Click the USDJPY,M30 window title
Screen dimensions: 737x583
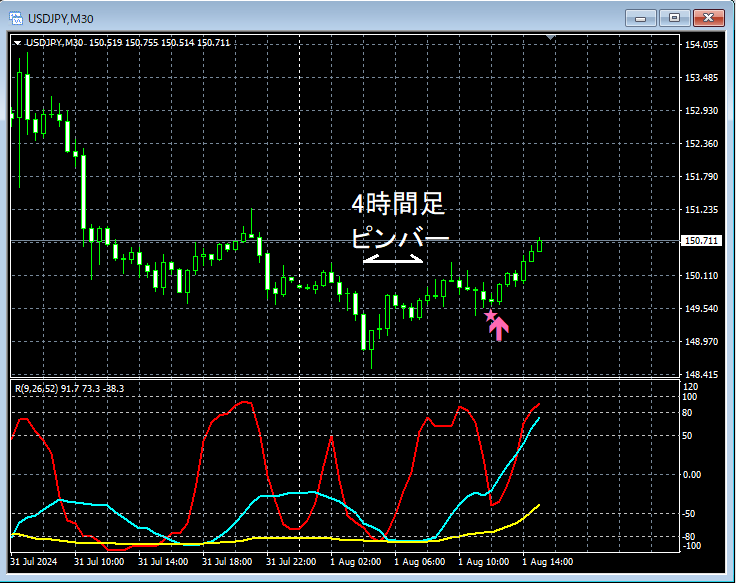click(61, 19)
